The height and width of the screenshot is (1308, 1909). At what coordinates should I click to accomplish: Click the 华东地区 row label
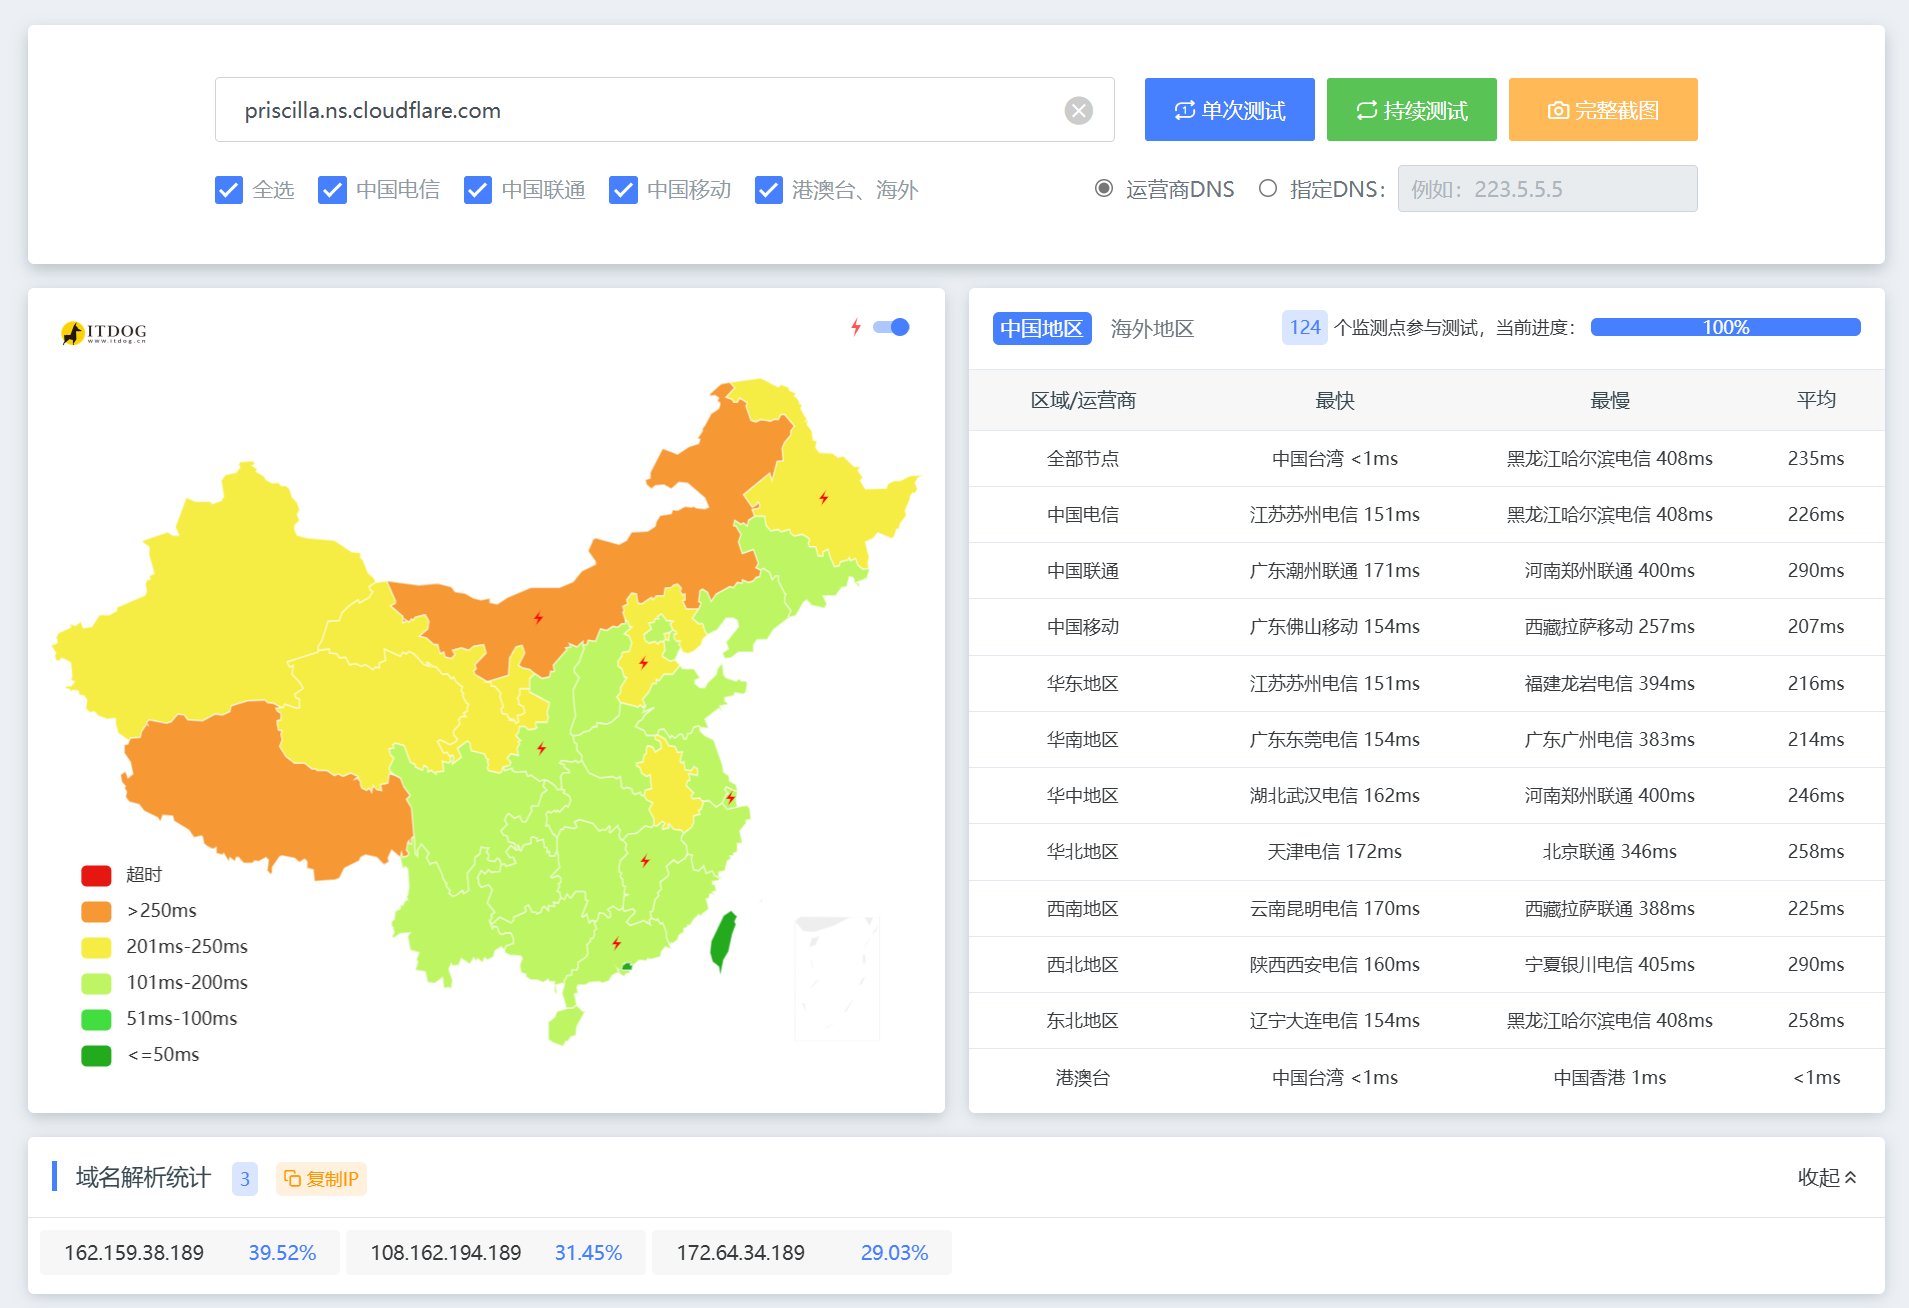pos(1083,684)
